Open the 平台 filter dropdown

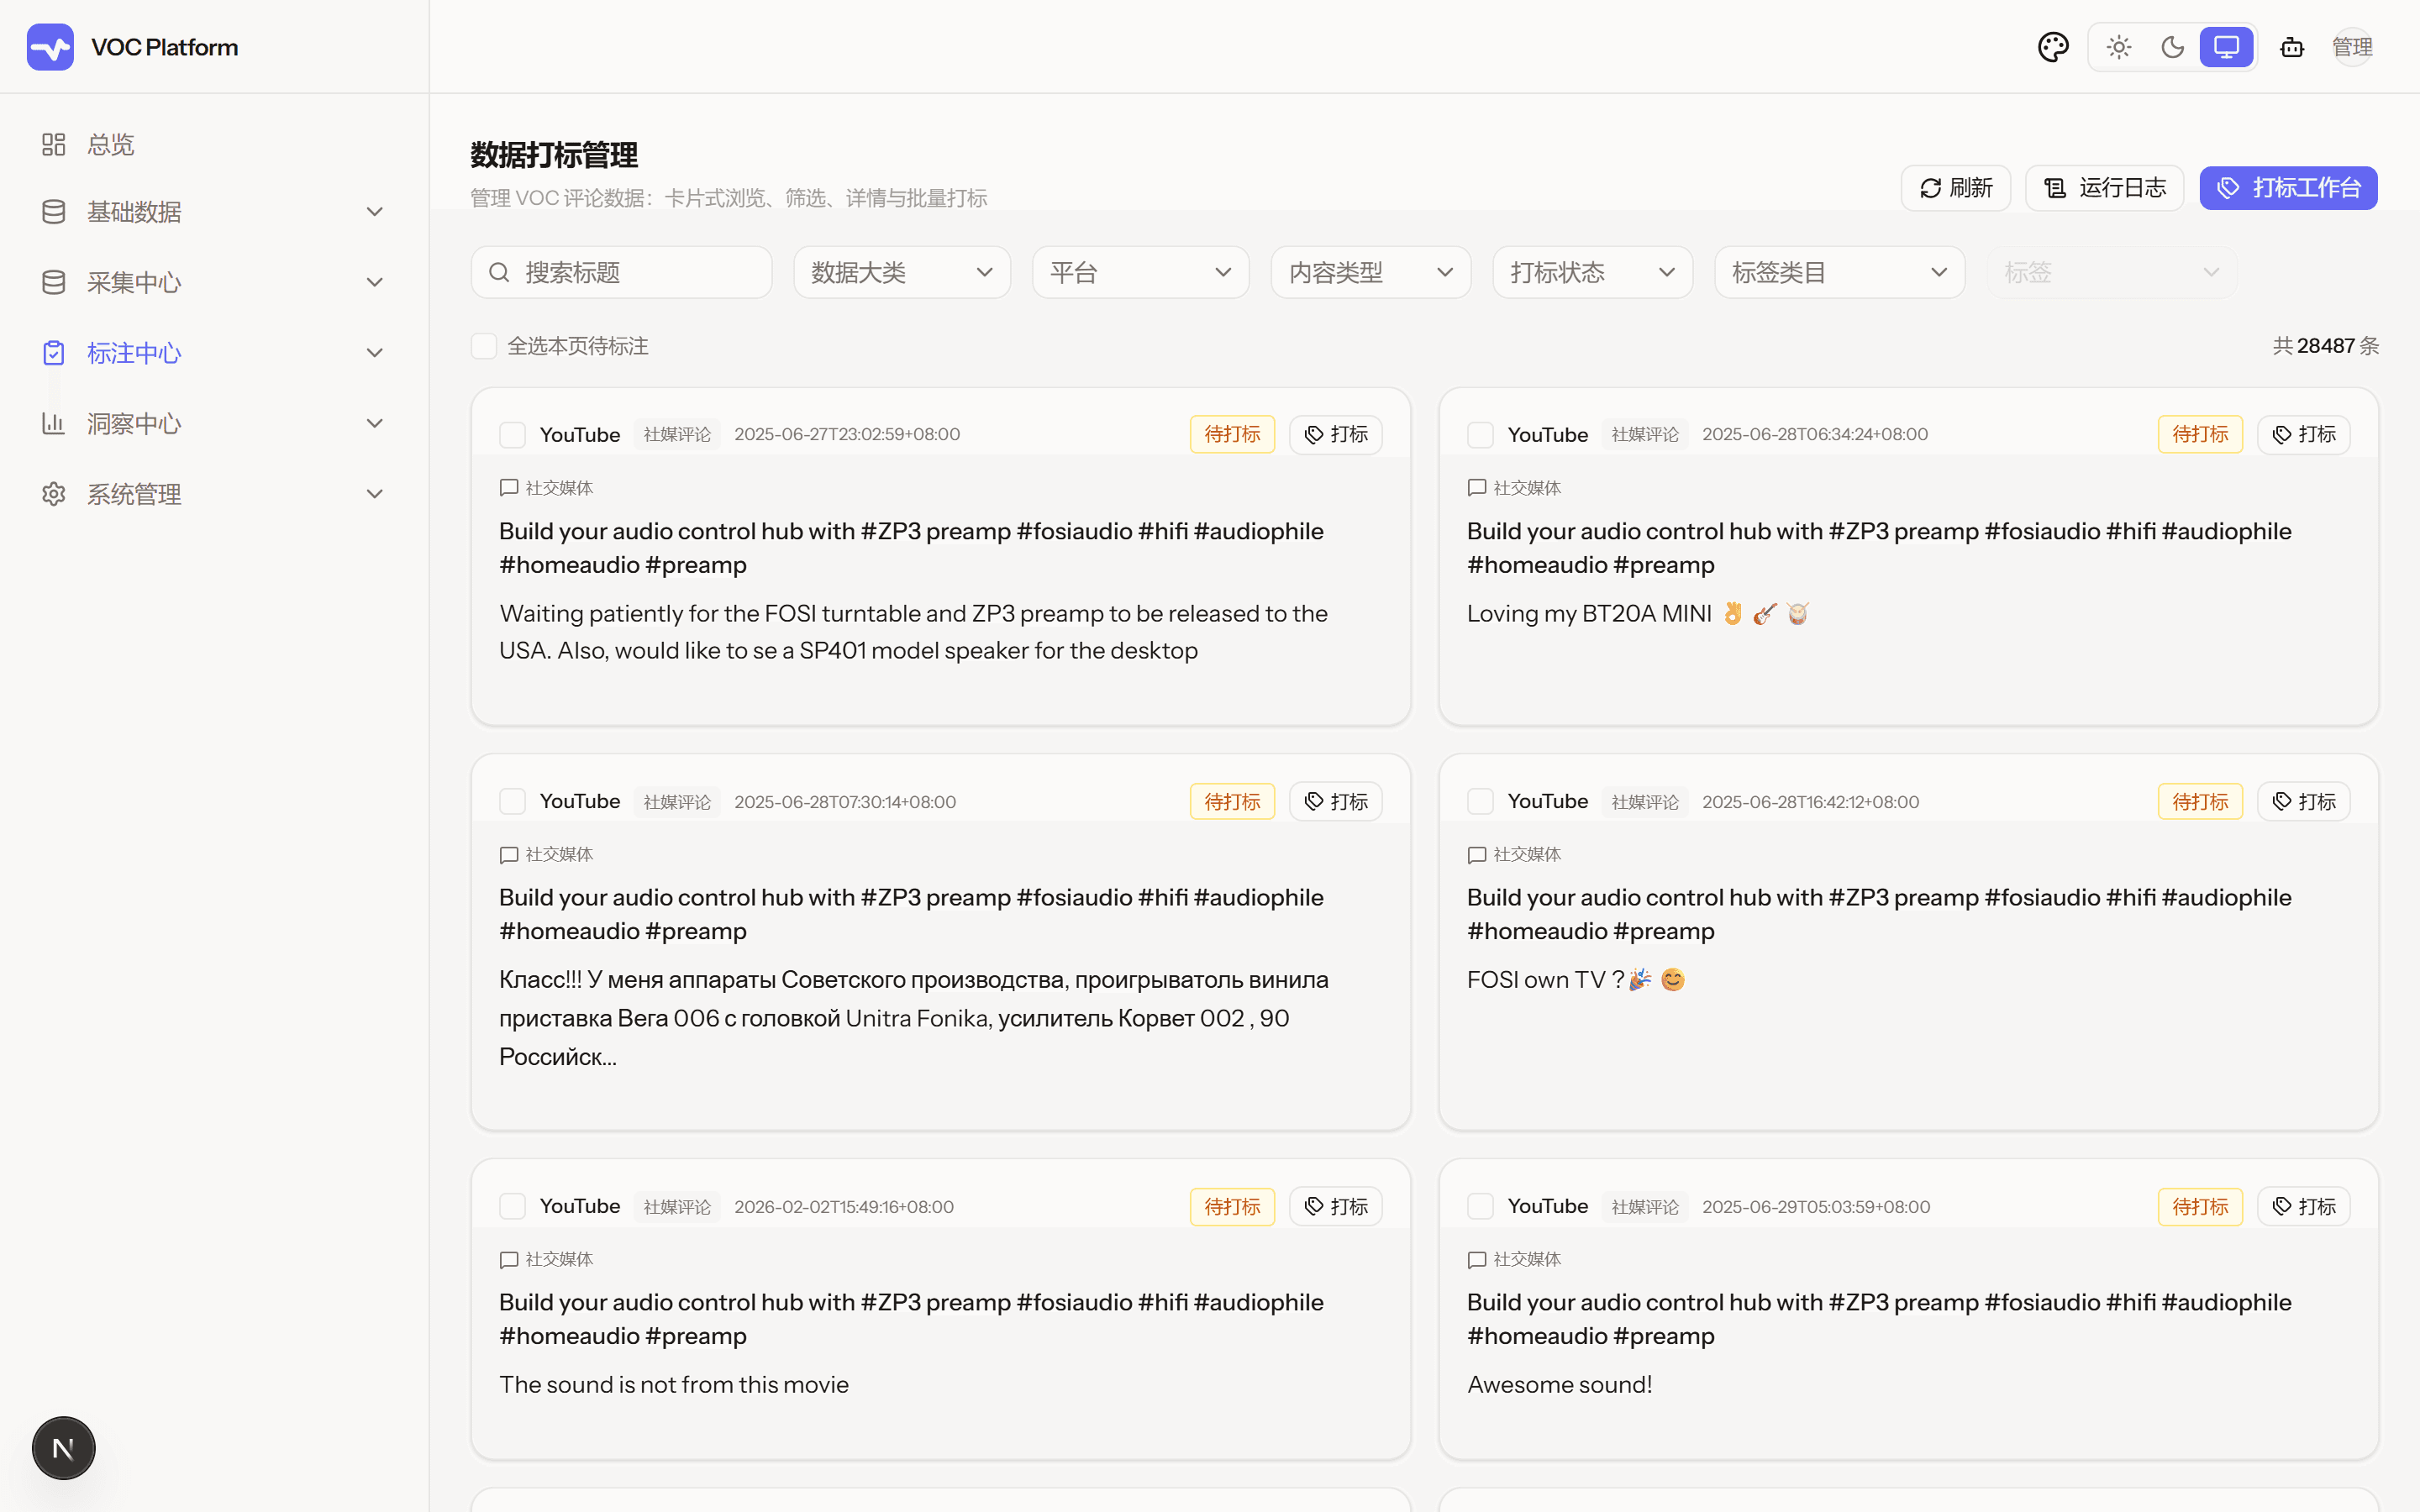click(1141, 272)
